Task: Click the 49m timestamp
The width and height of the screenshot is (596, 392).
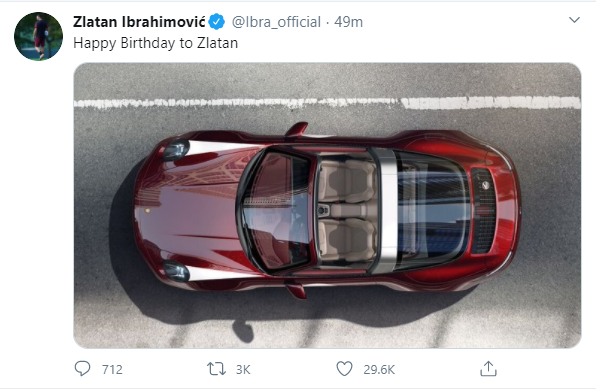Action: 349,22
